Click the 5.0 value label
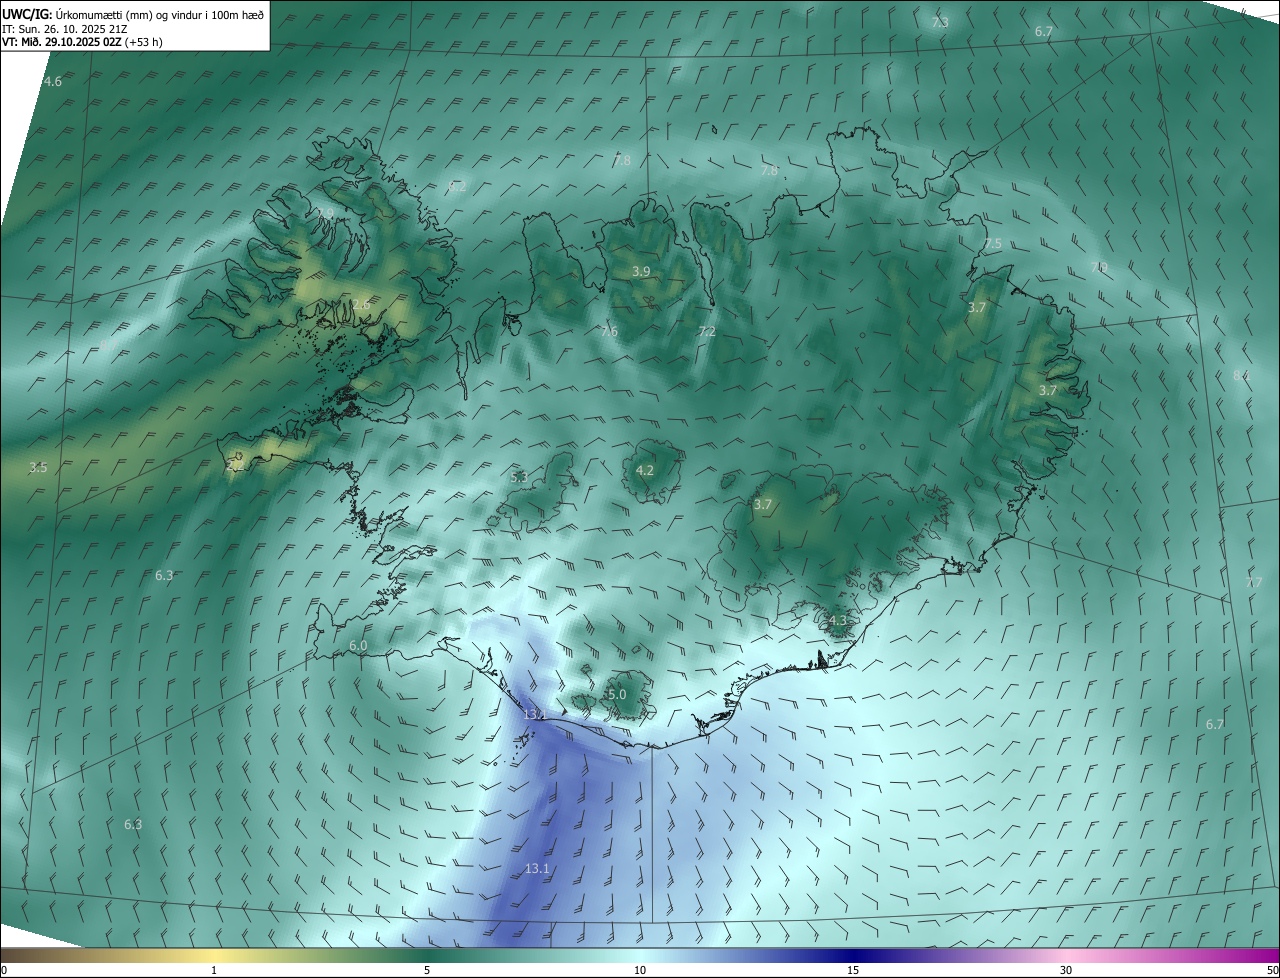Image resolution: width=1280 pixels, height=978 pixels. [x=617, y=694]
